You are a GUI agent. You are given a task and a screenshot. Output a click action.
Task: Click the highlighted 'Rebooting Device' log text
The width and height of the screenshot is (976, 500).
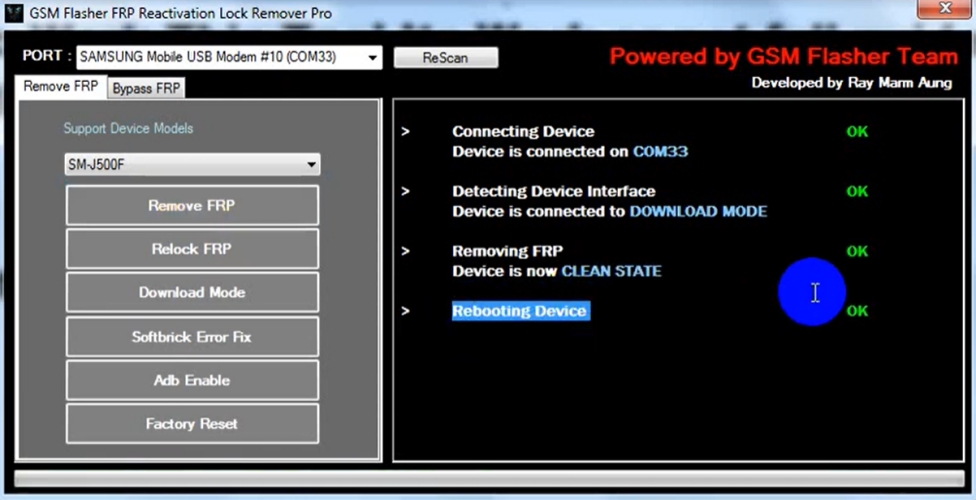(520, 311)
